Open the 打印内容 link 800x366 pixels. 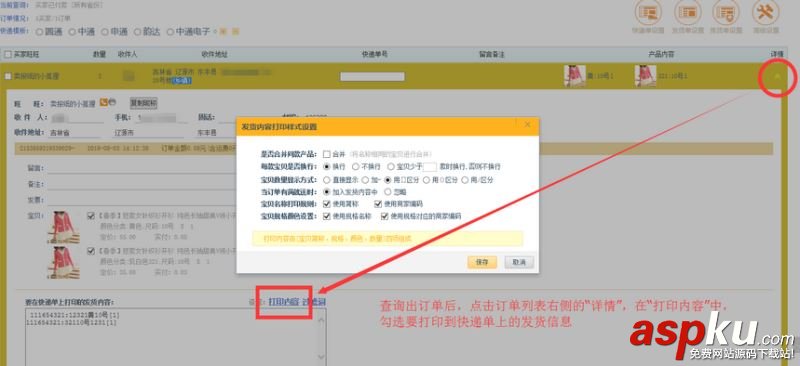point(284,301)
